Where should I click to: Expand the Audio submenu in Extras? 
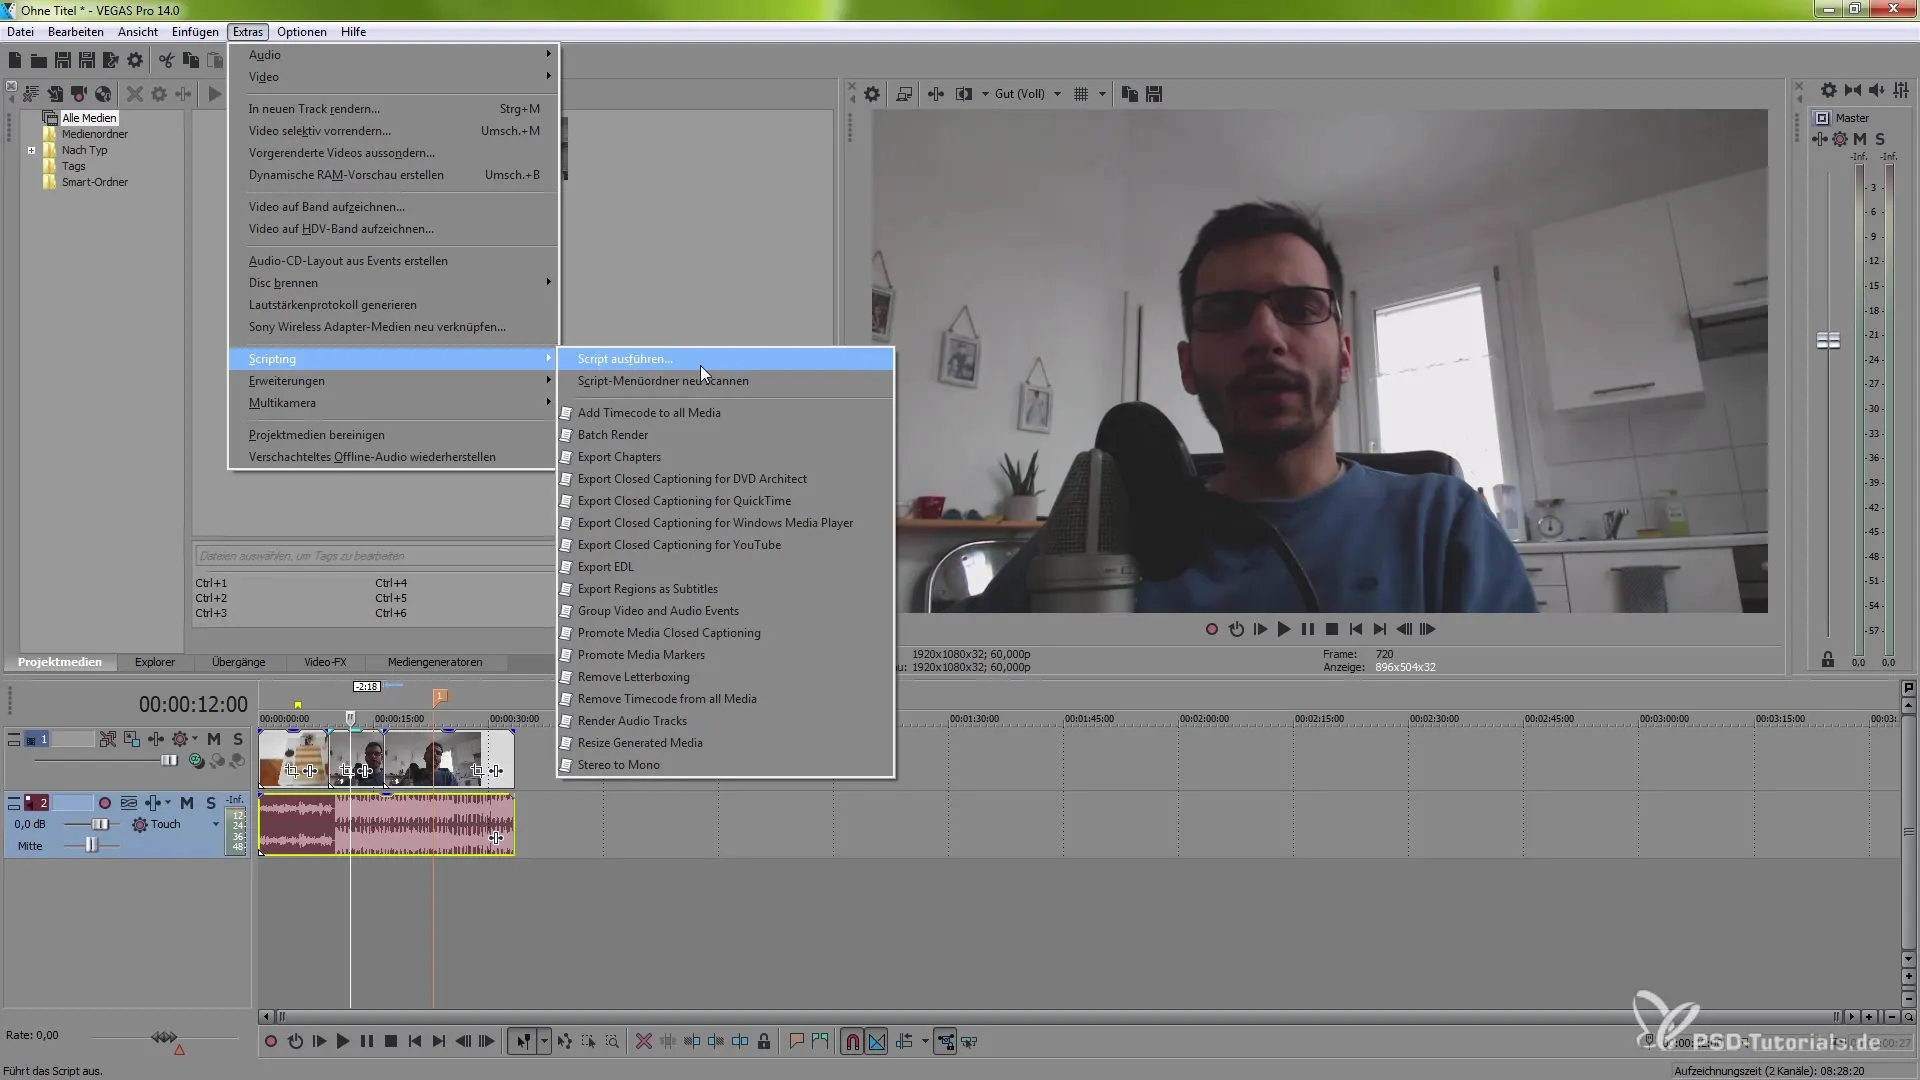coord(392,55)
